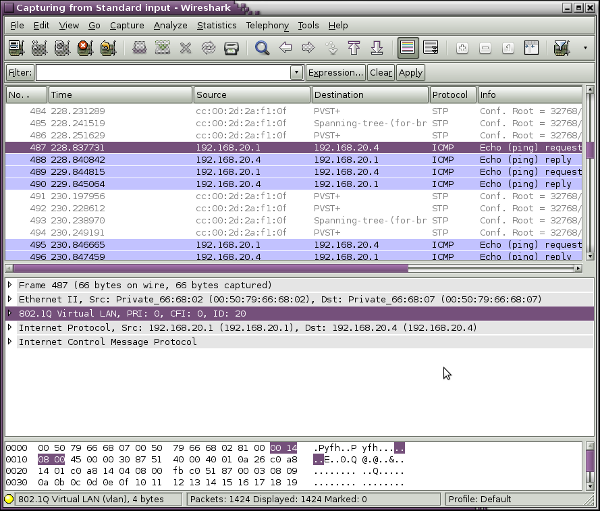Zoom out toolbar icon
The height and width of the screenshot is (511, 600).
(485, 48)
